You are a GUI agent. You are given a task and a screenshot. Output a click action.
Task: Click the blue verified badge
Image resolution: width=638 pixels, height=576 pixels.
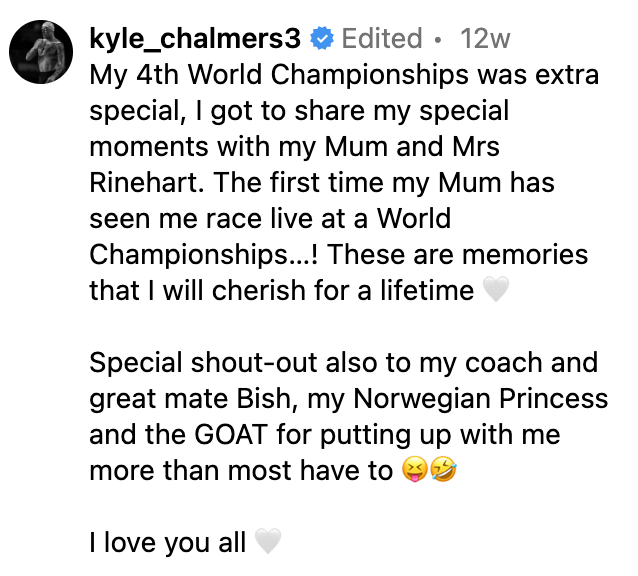pyautogui.click(x=322, y=38)
